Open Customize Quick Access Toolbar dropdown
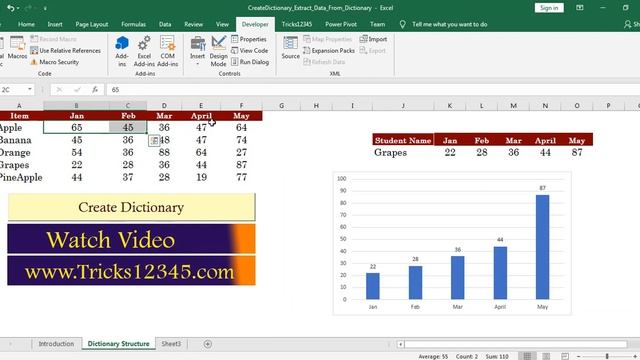This screenshot has height=360, width=640. coord(45,8)
